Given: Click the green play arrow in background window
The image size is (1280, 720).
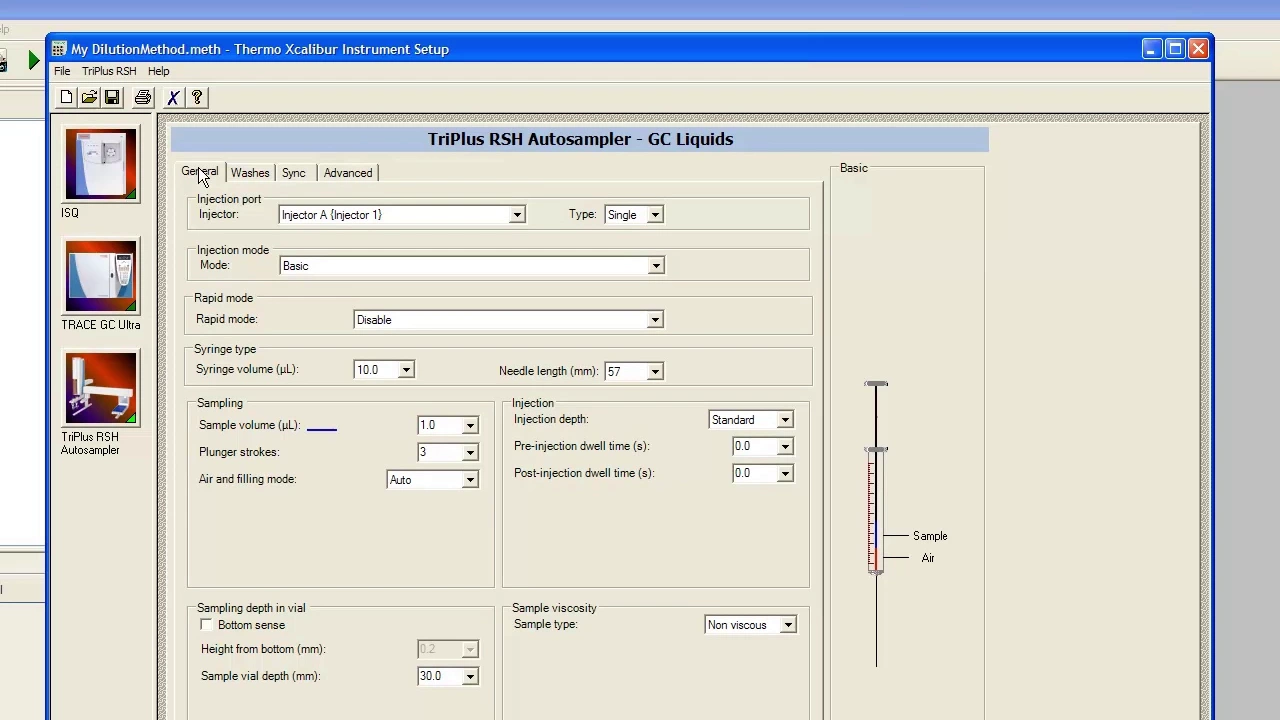Looking at the screenshot, I should [34, 62].
